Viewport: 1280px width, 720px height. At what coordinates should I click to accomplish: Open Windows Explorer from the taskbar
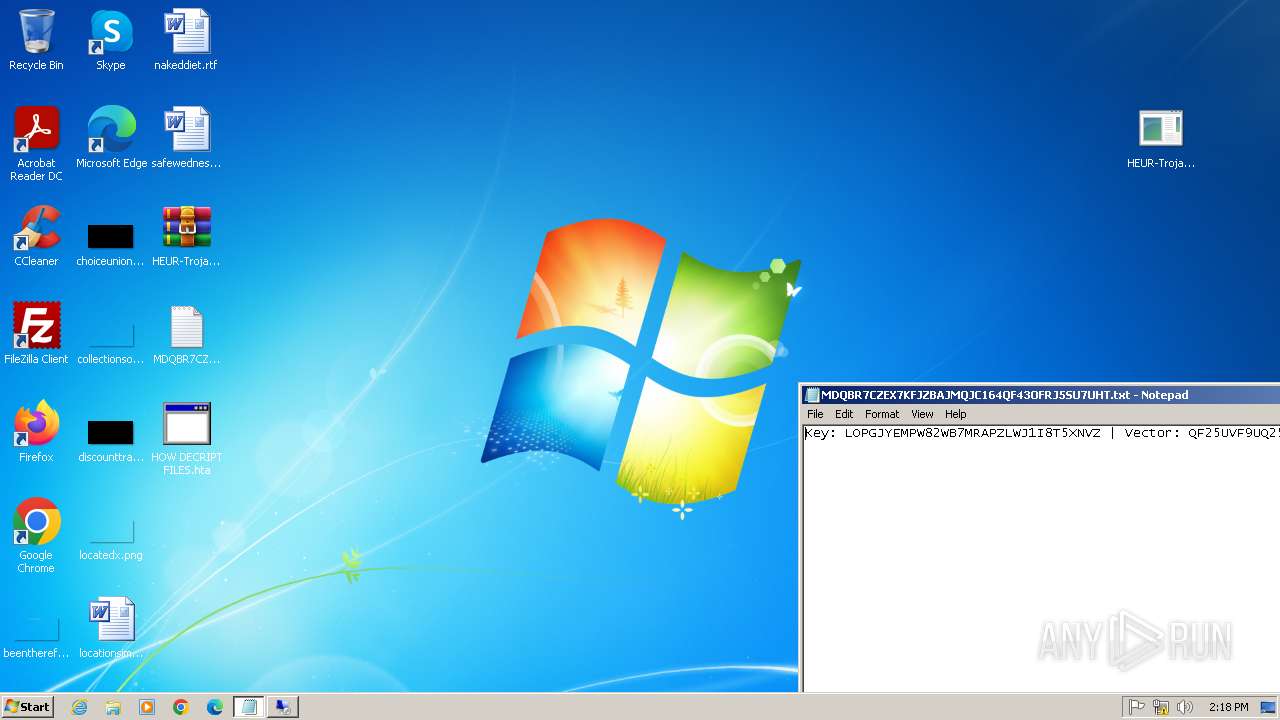pos(113,707)
